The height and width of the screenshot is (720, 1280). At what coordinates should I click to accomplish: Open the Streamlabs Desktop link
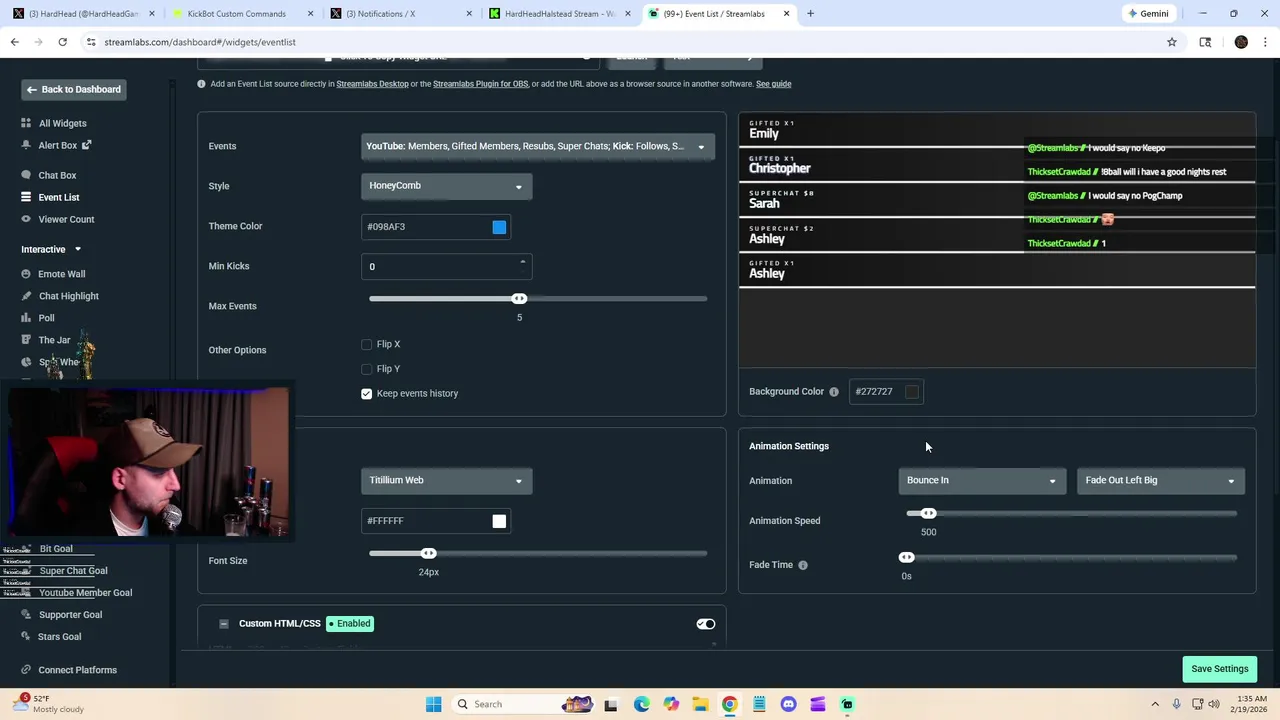[x=372, y=84]
